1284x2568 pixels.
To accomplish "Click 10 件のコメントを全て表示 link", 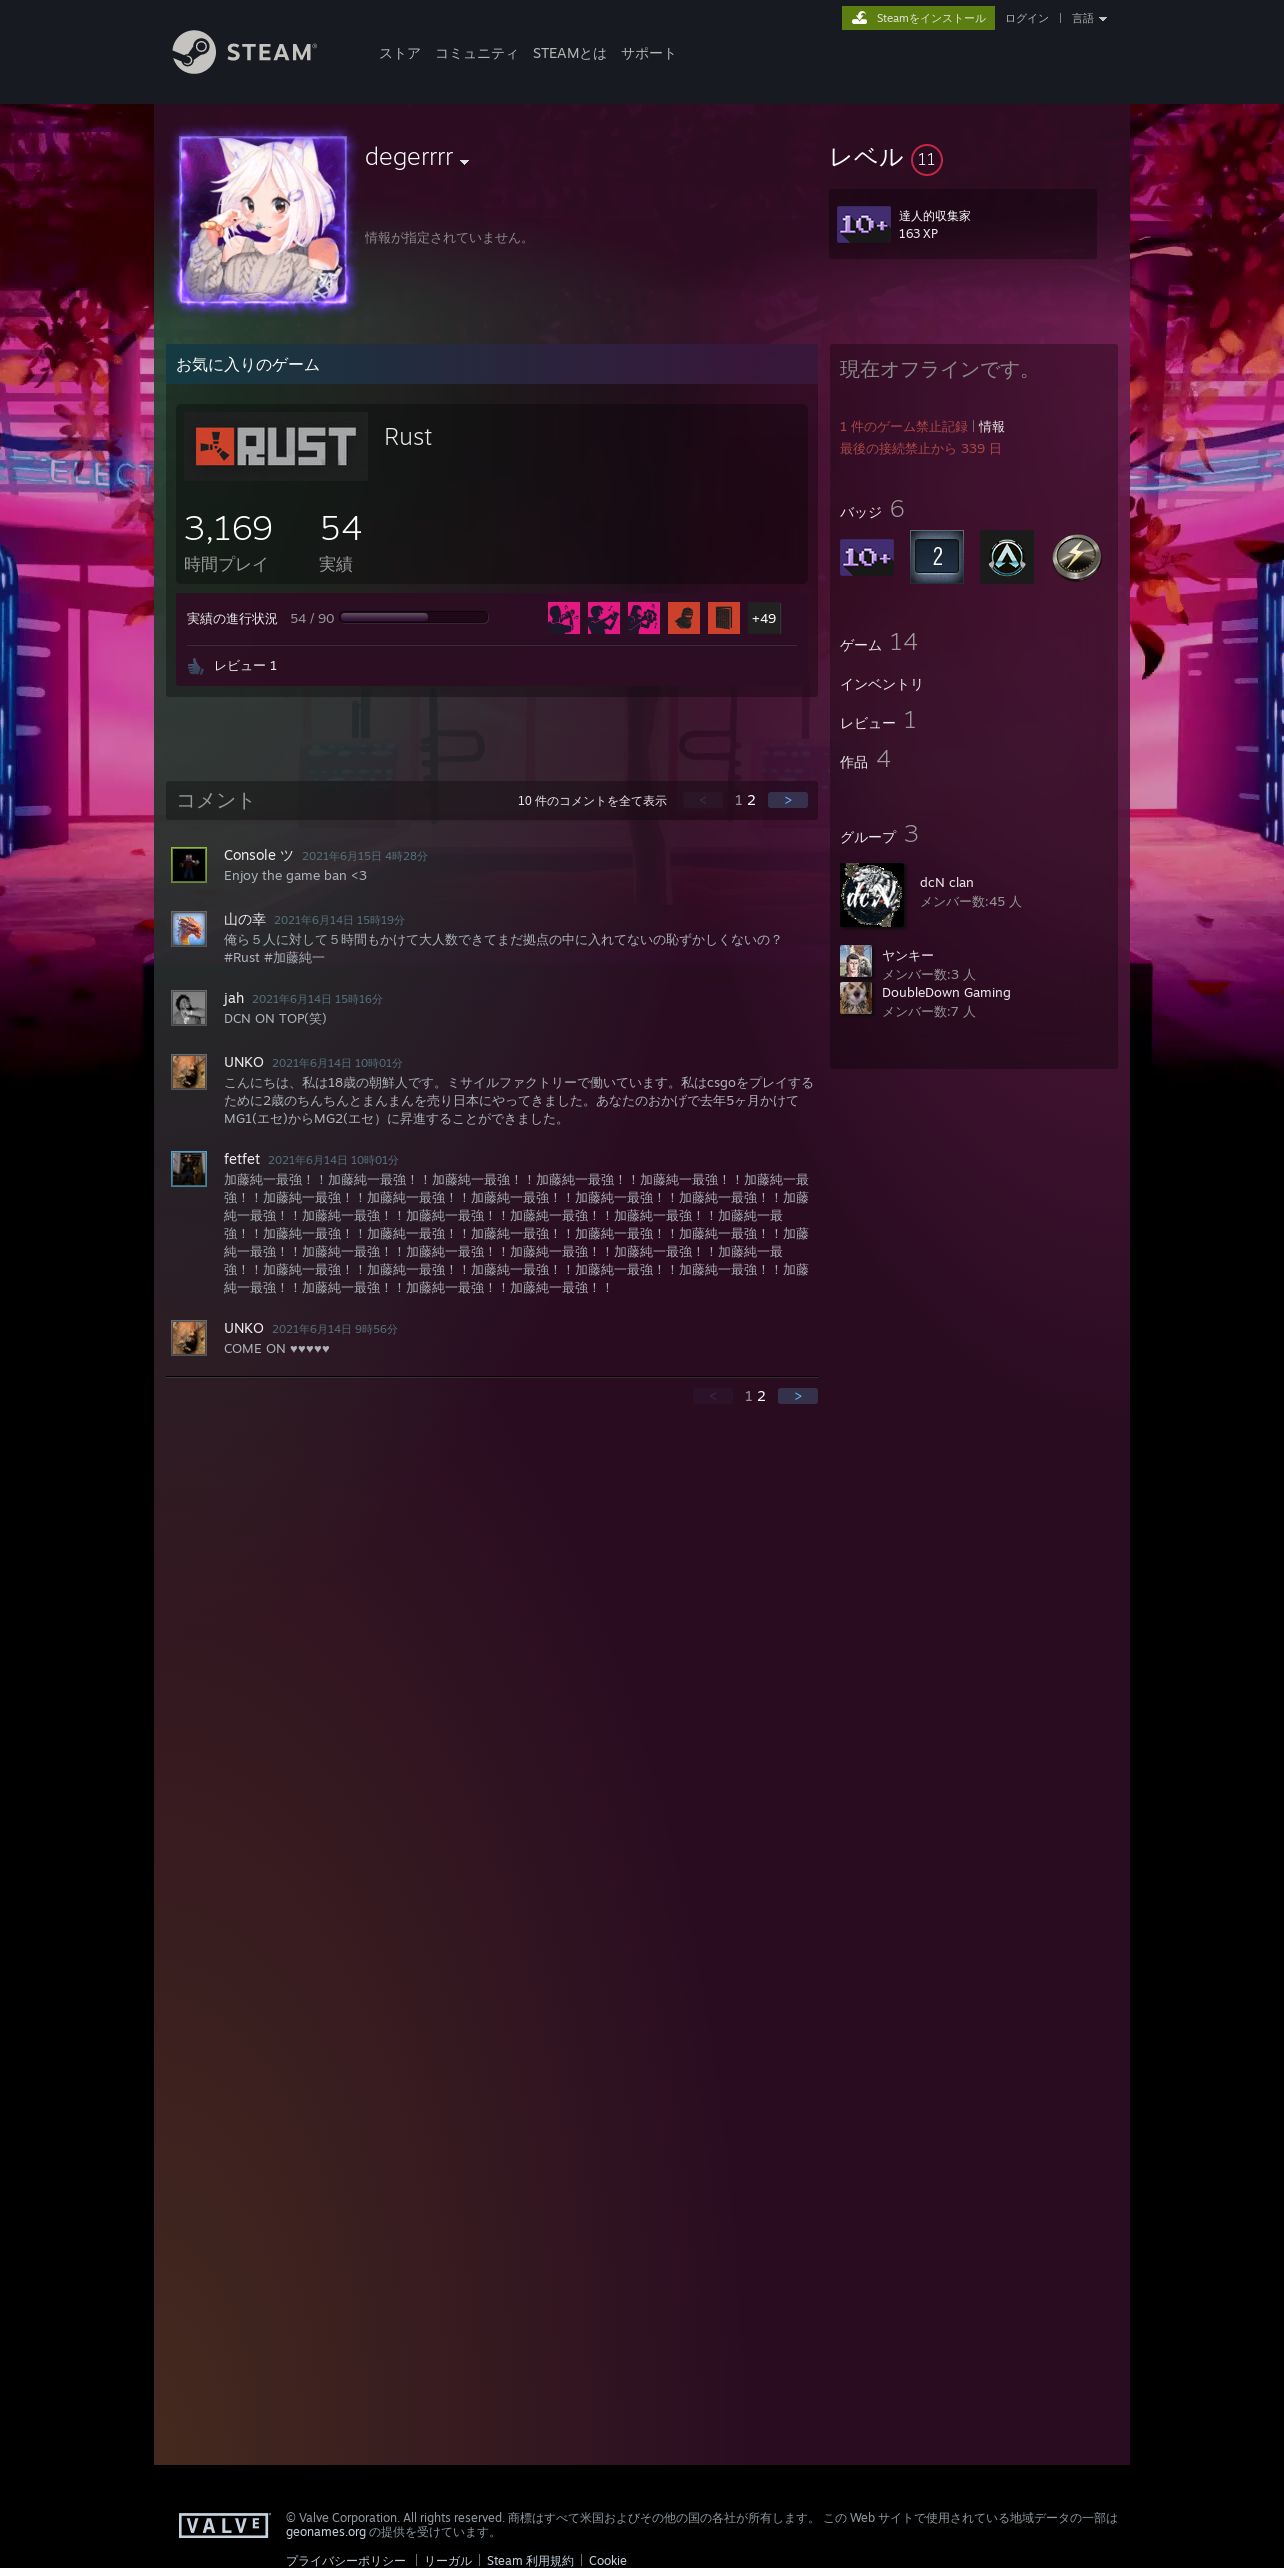I will tap(592, 801).
